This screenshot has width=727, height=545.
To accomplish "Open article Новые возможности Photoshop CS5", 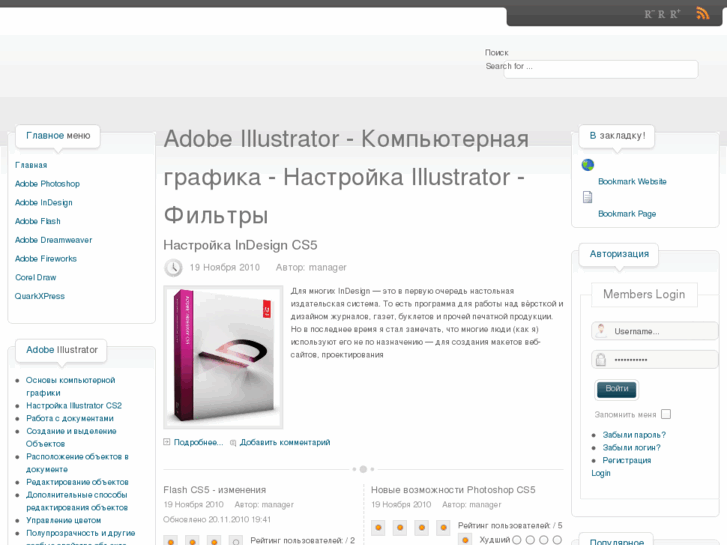I will 453,490.
